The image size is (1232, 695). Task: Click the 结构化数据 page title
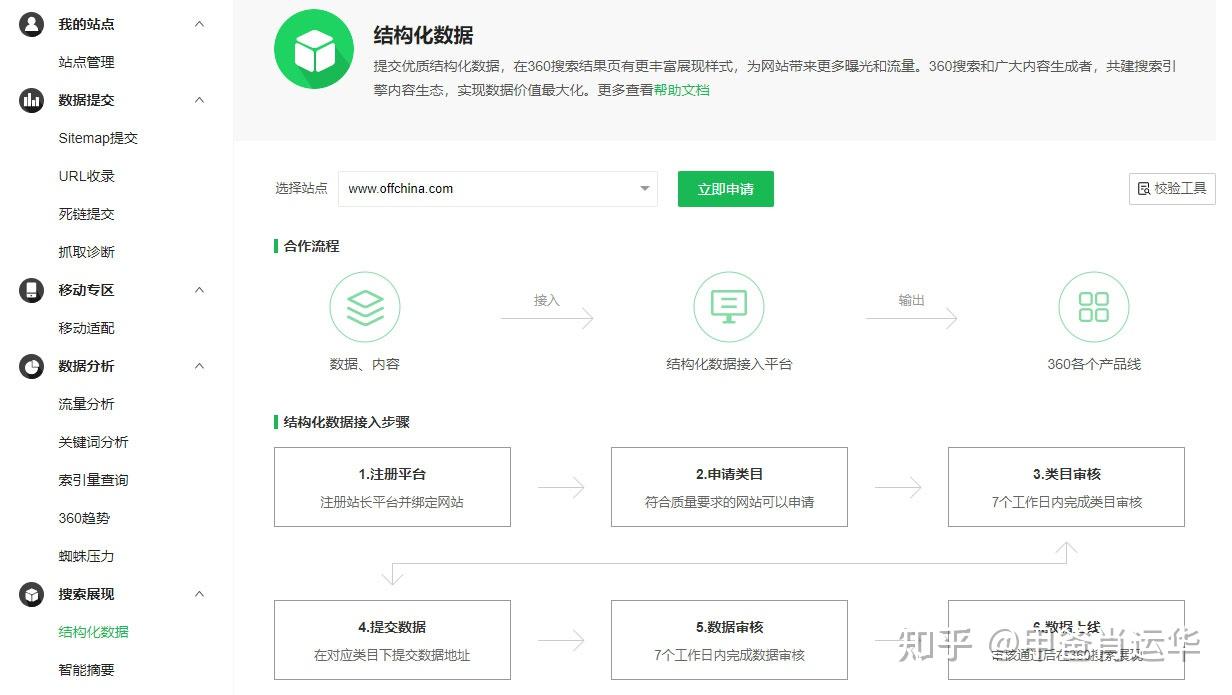pos(423,35)
